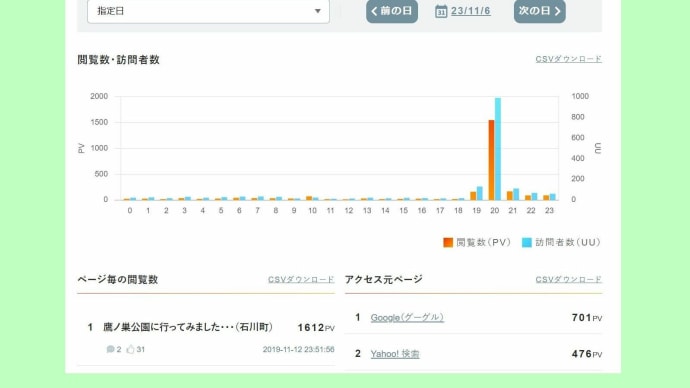
Task: Download CSV for 閲覧数・訪問者数 chart
Action: pyautogui.click(x=568, y=59)
